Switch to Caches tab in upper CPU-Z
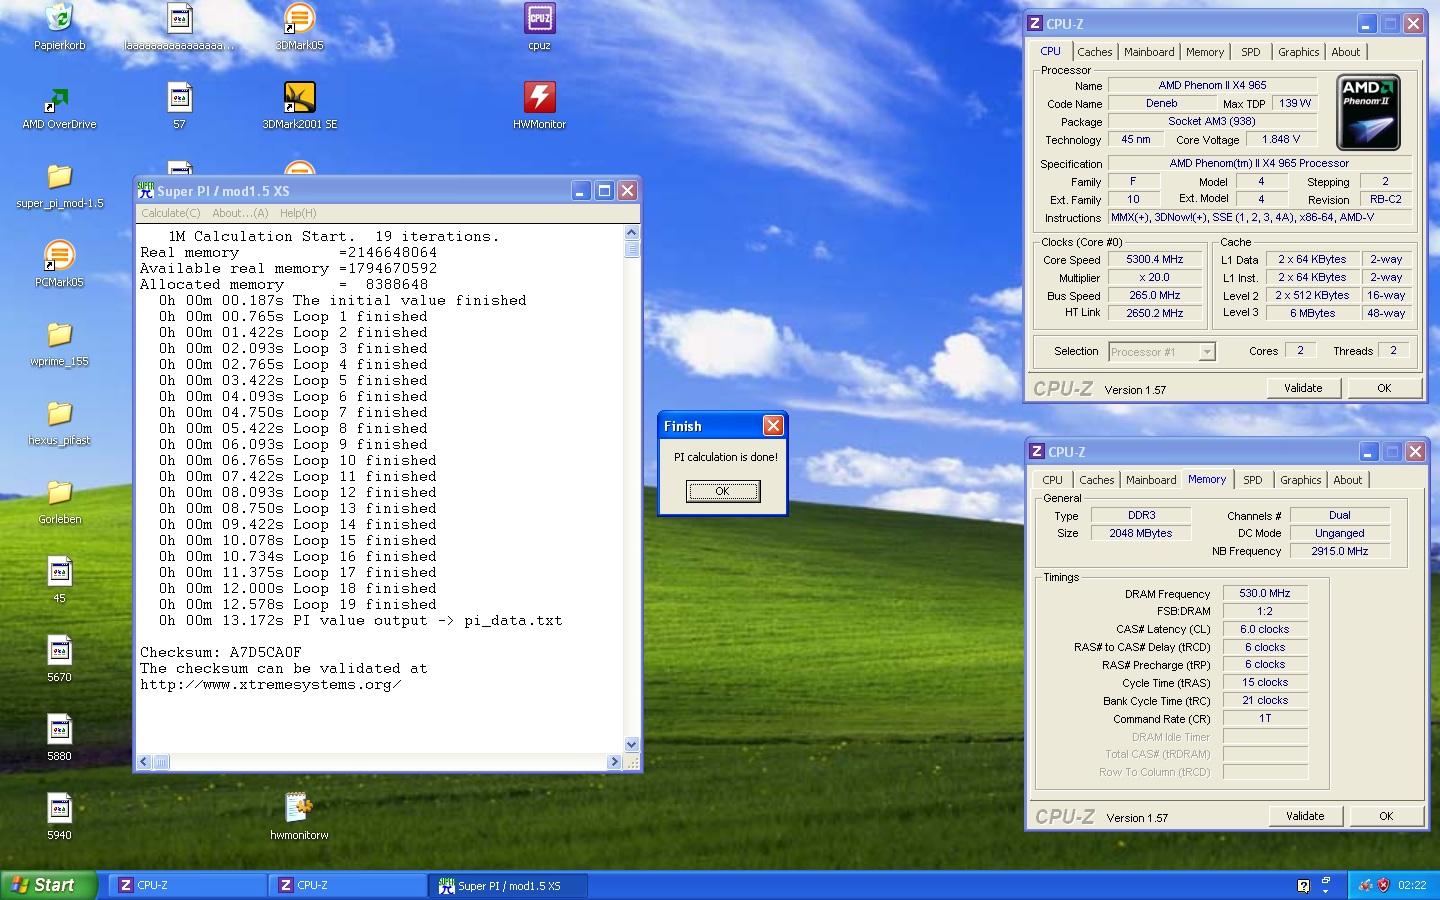The width and height of the screenshot is (1440, 900). 1095,52
